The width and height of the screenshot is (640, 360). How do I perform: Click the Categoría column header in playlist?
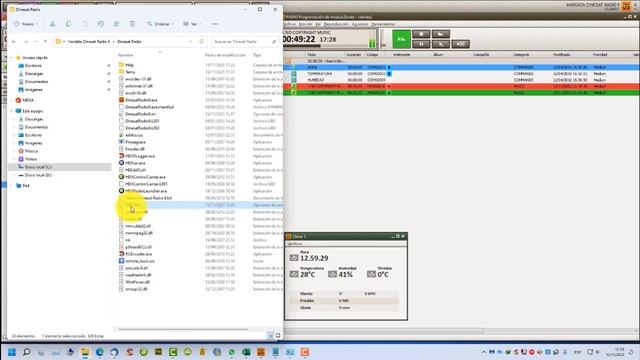[521, 55]
